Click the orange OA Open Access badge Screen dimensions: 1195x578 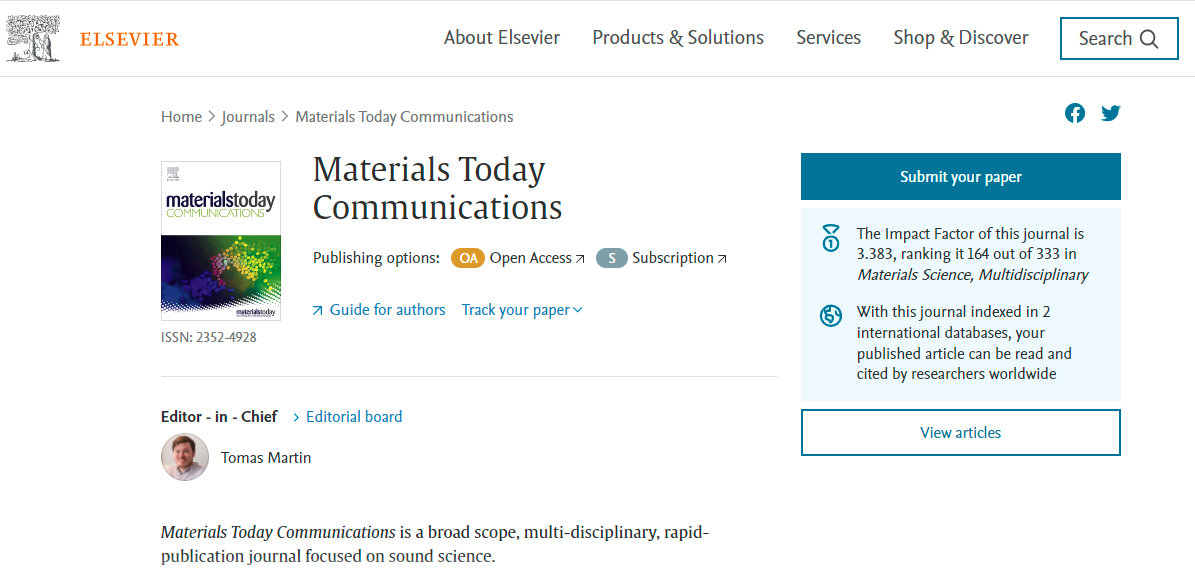click(x=467, y=258)
